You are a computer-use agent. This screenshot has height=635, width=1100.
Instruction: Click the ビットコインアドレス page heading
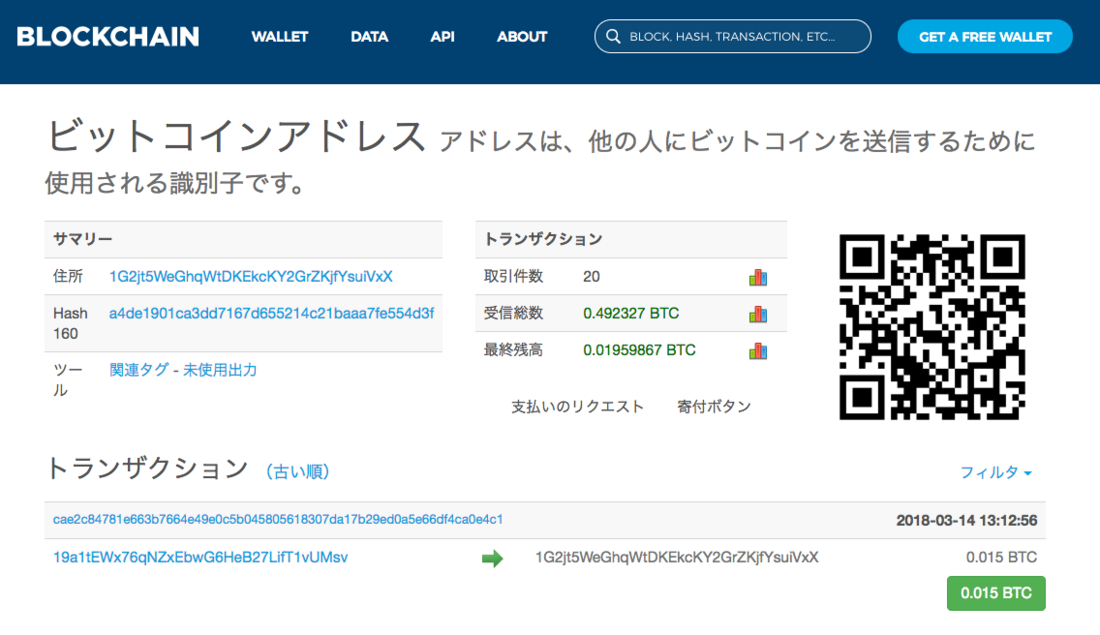point(236,135)
